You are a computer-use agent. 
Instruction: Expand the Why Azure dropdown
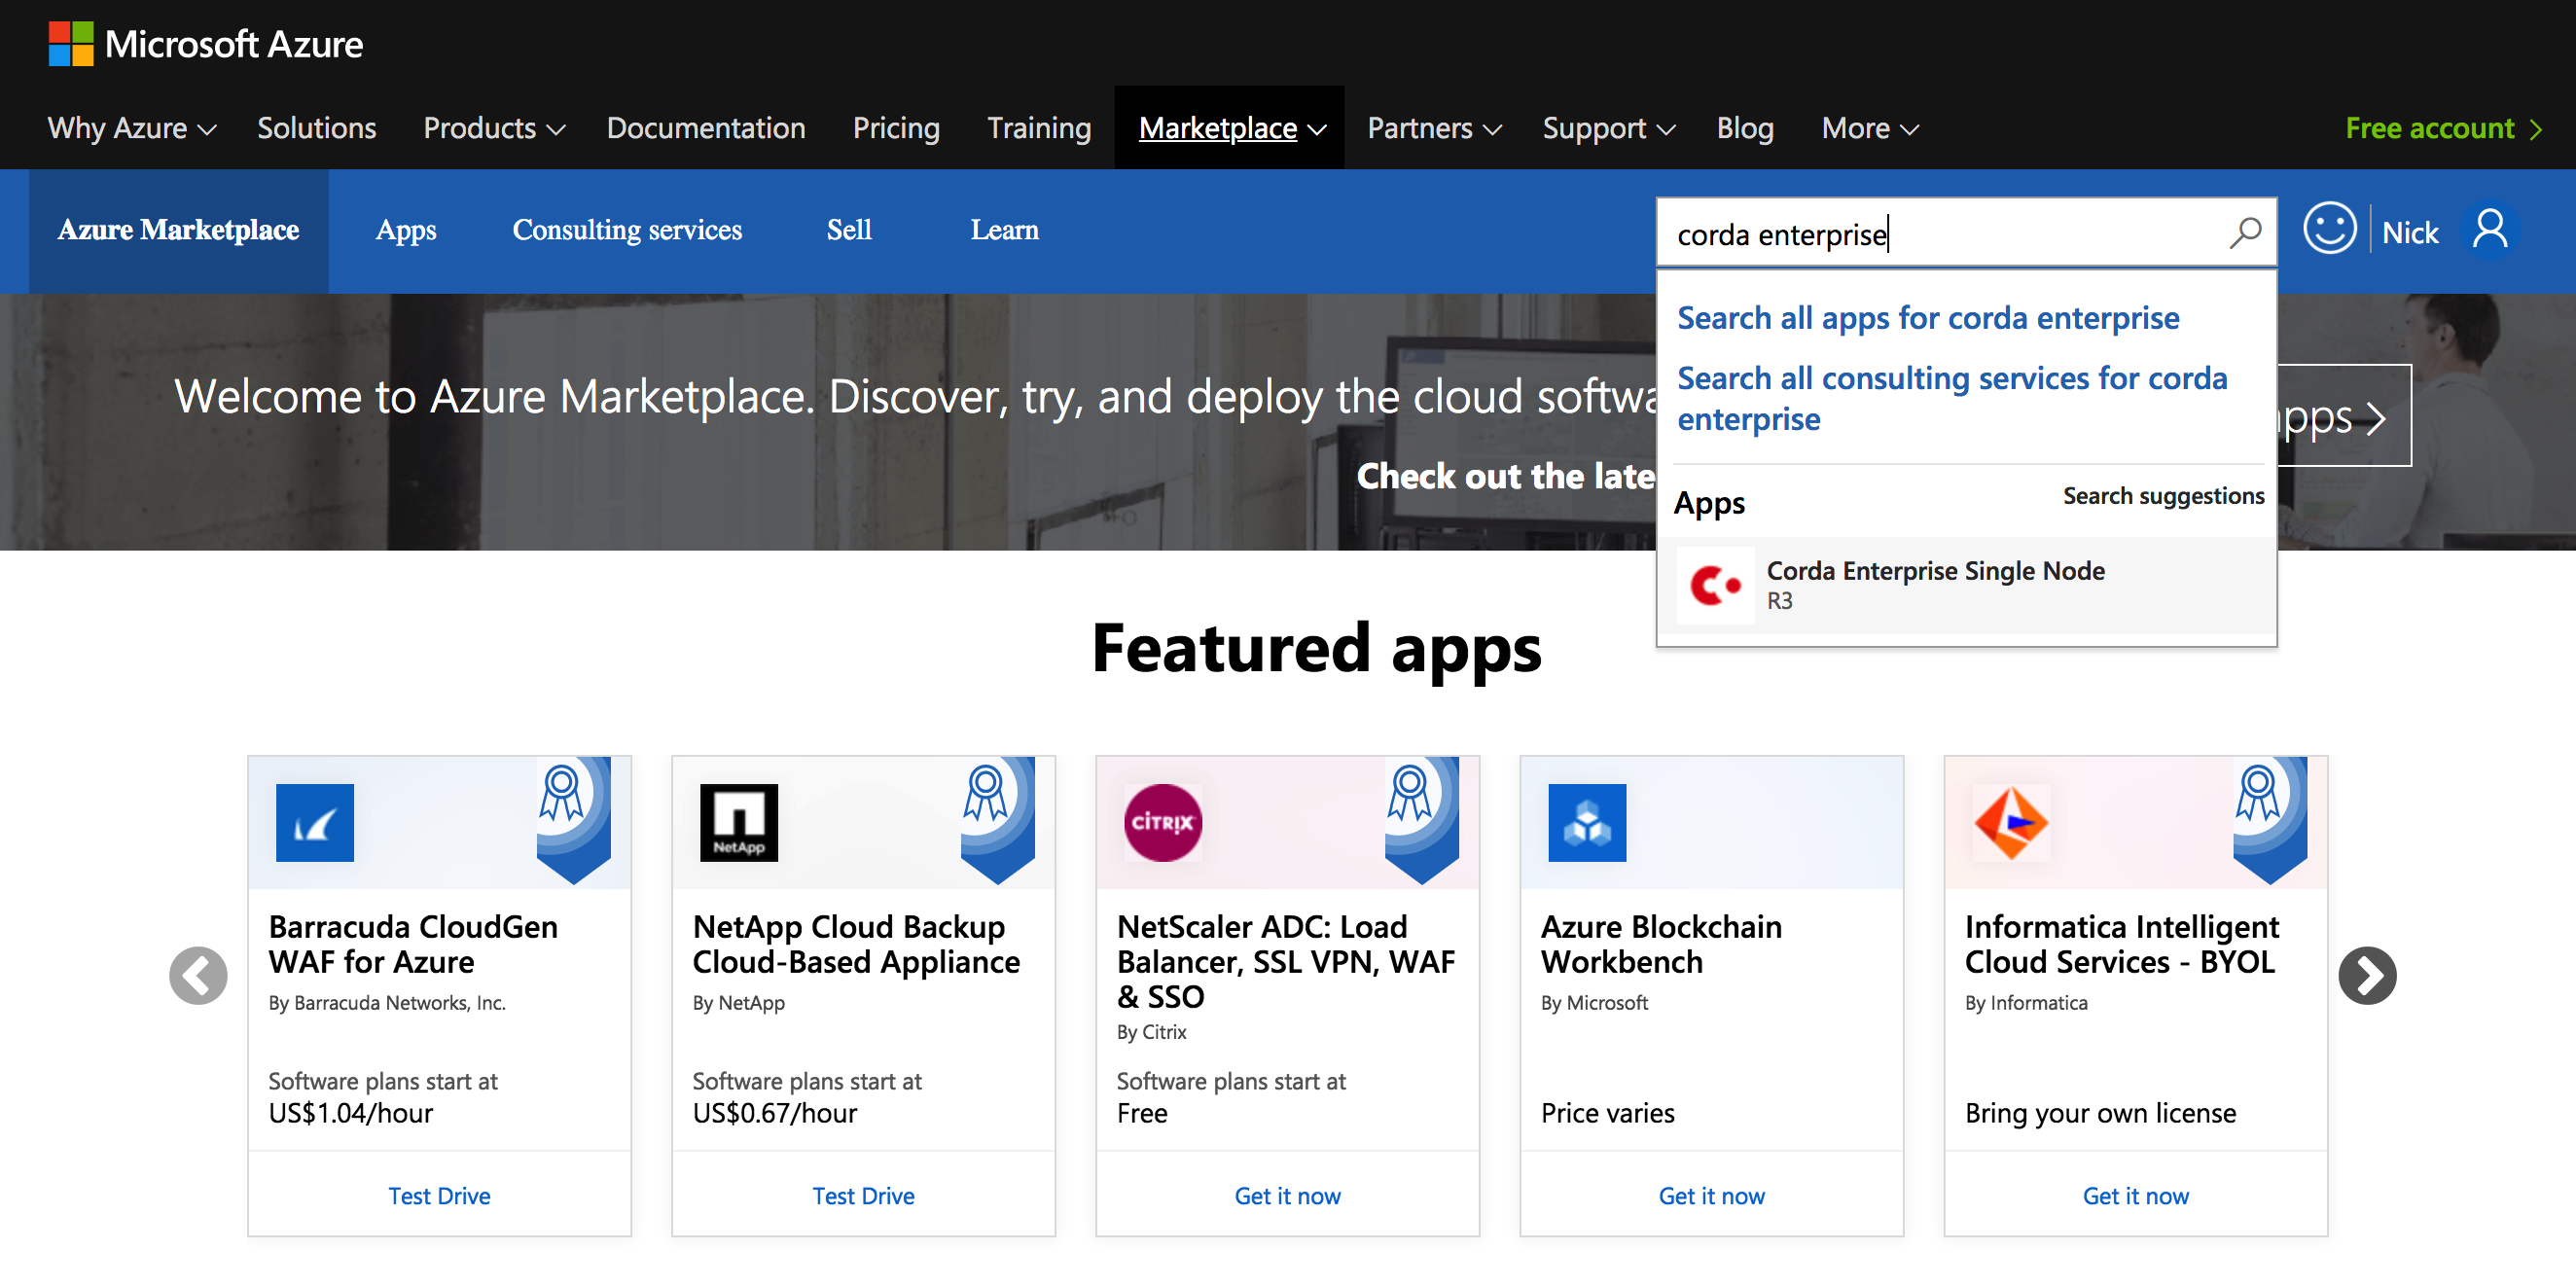pyautogui.click(x=132, y=128)
